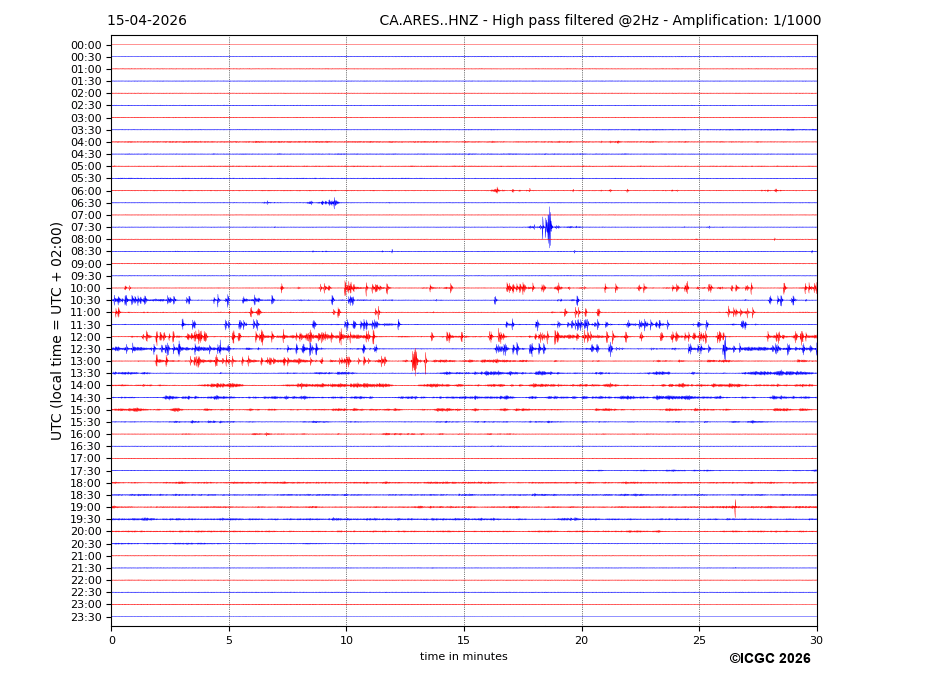Click the 'time in minutes' axis label

(x=463, y=657)
